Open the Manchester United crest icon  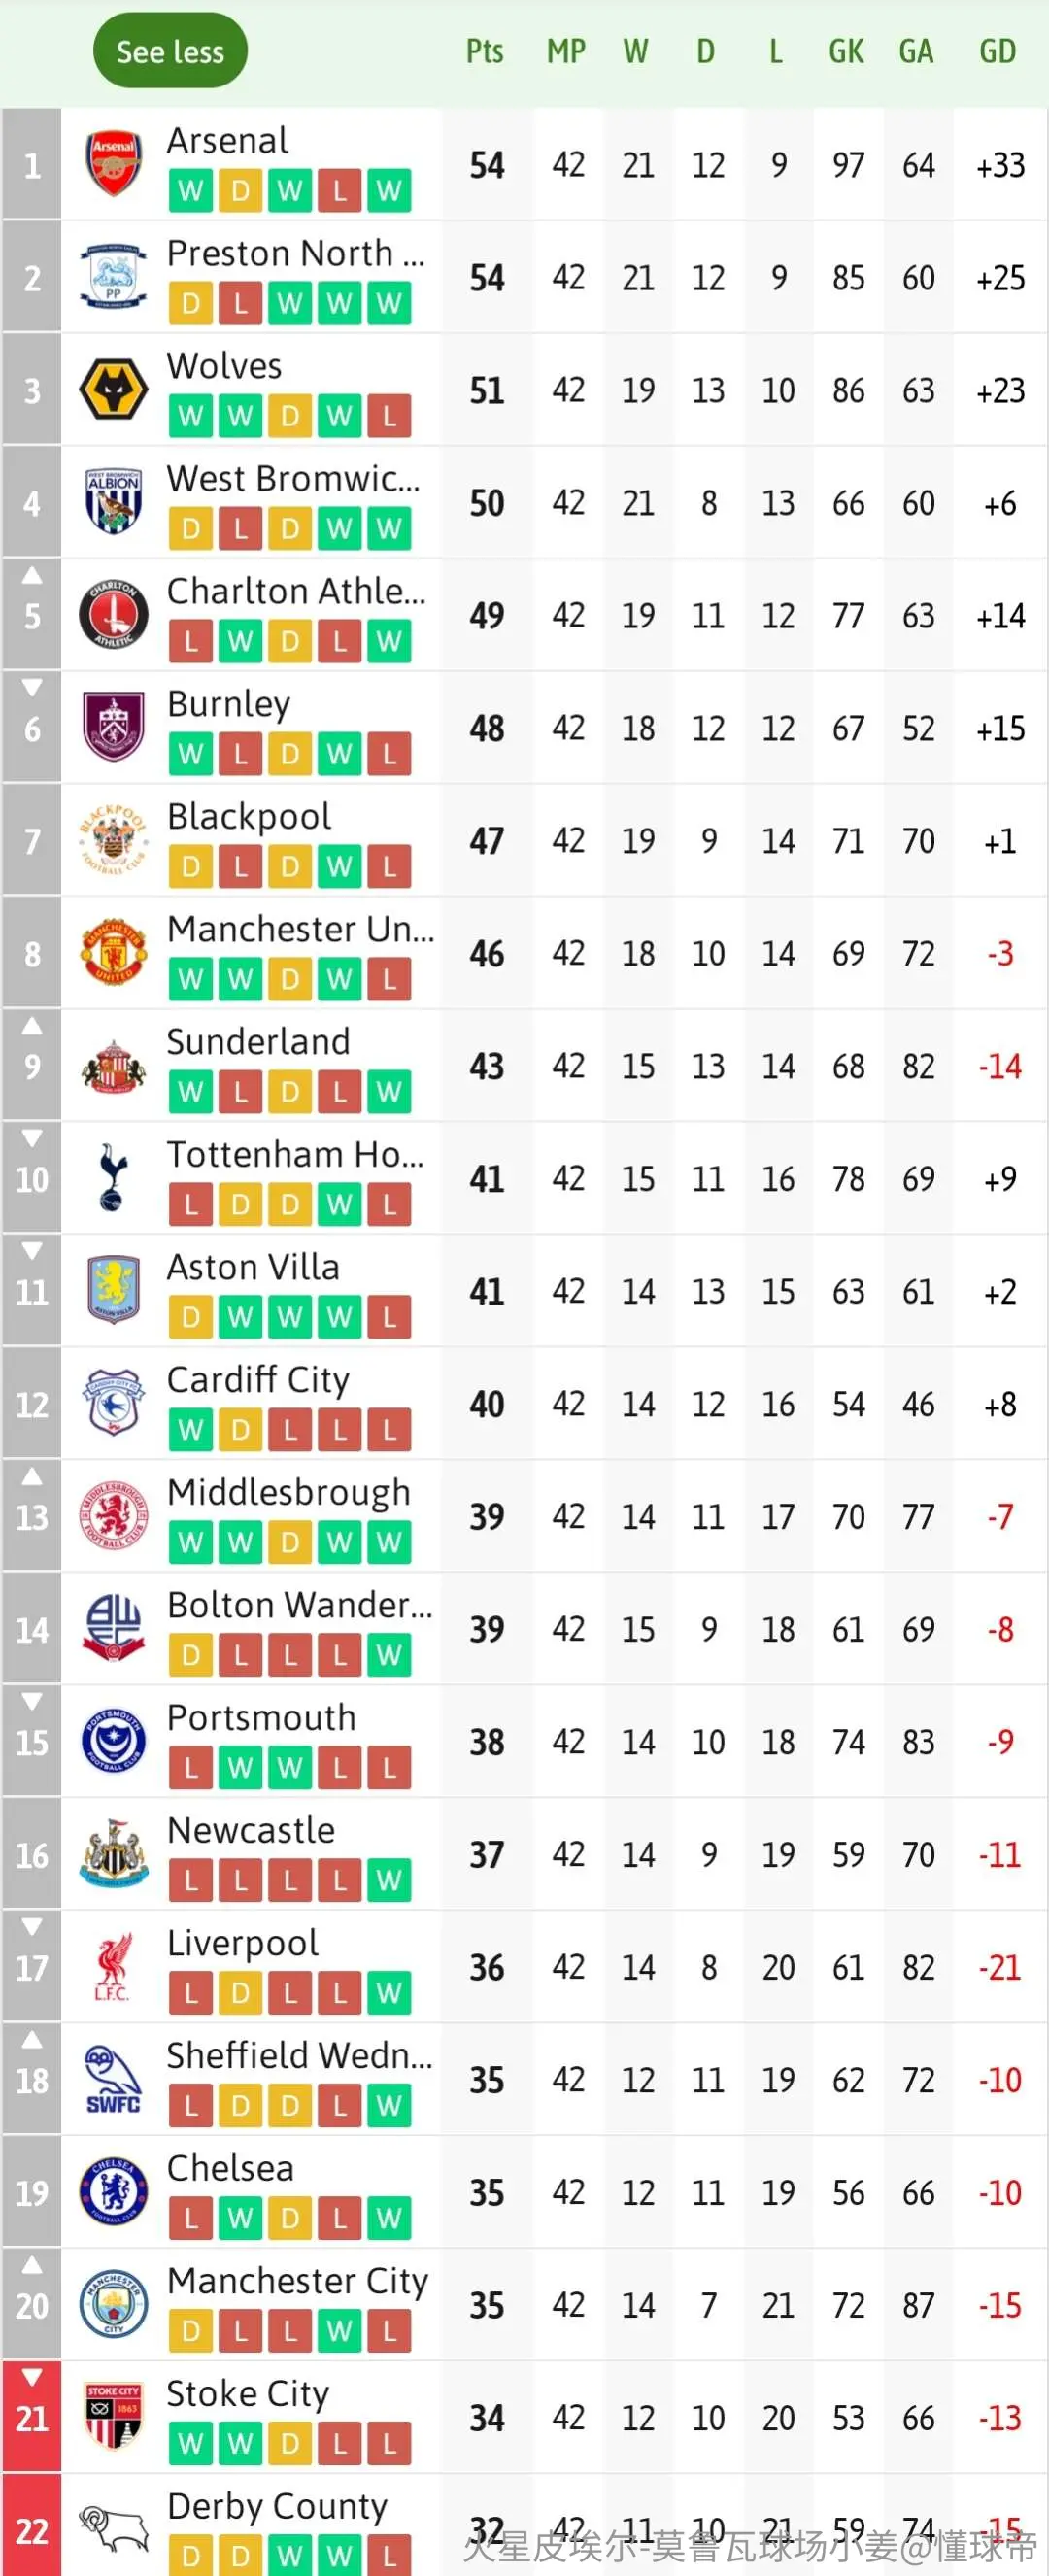coord(113,953)
